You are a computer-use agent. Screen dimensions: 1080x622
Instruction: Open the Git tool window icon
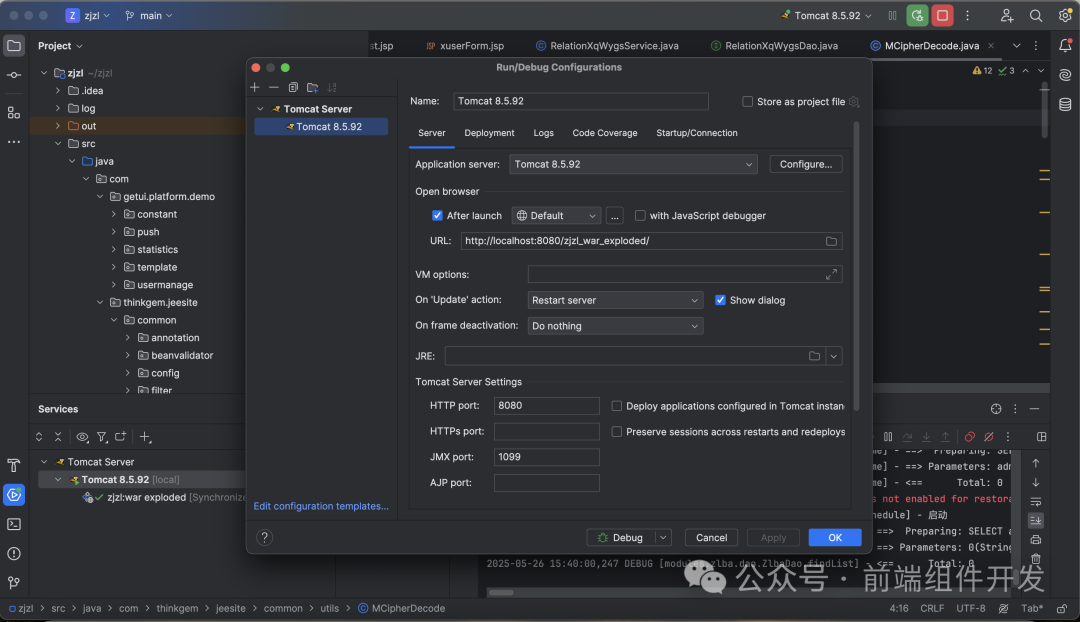click(14, 583)
